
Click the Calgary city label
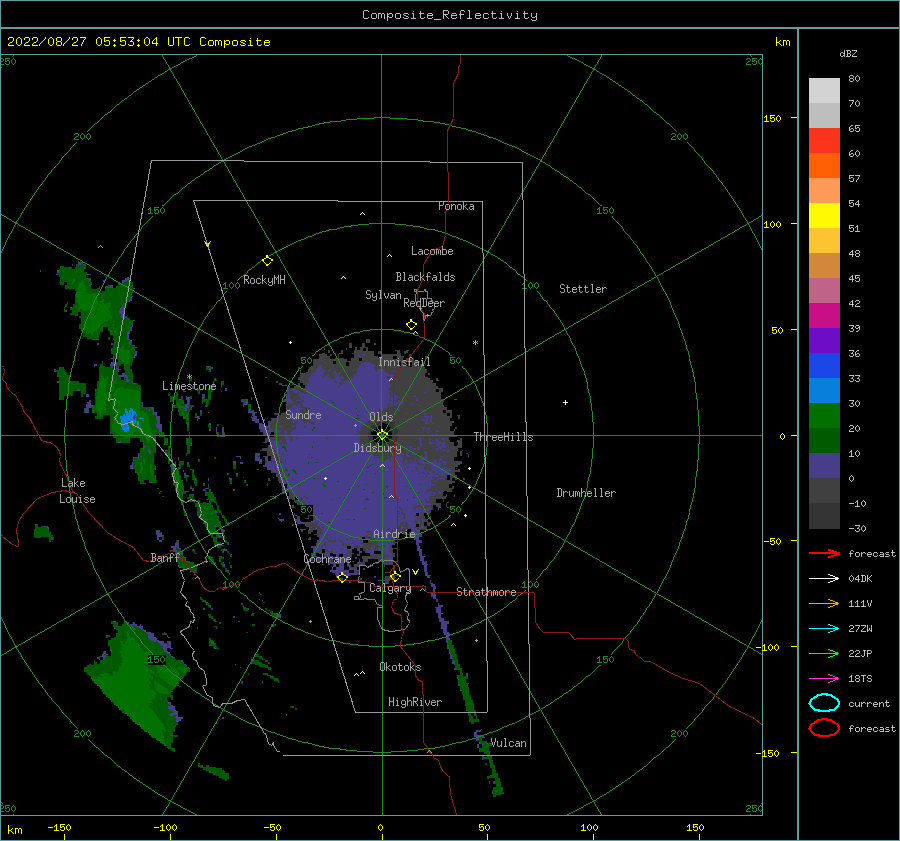pyautogui.click(x=390, y=588)
